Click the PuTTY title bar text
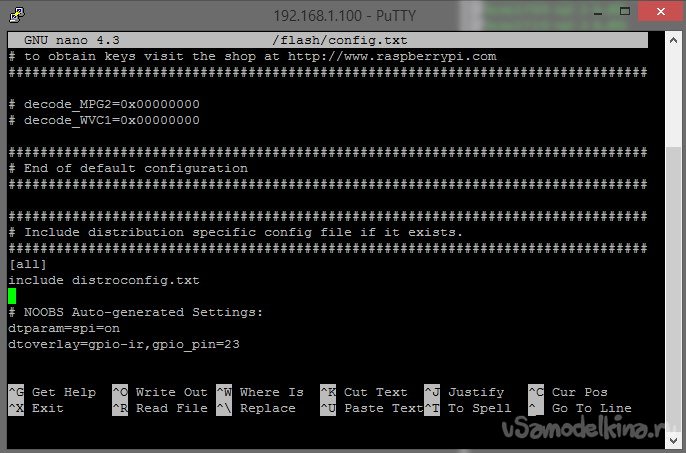686x453 pixels. (344, 16)
